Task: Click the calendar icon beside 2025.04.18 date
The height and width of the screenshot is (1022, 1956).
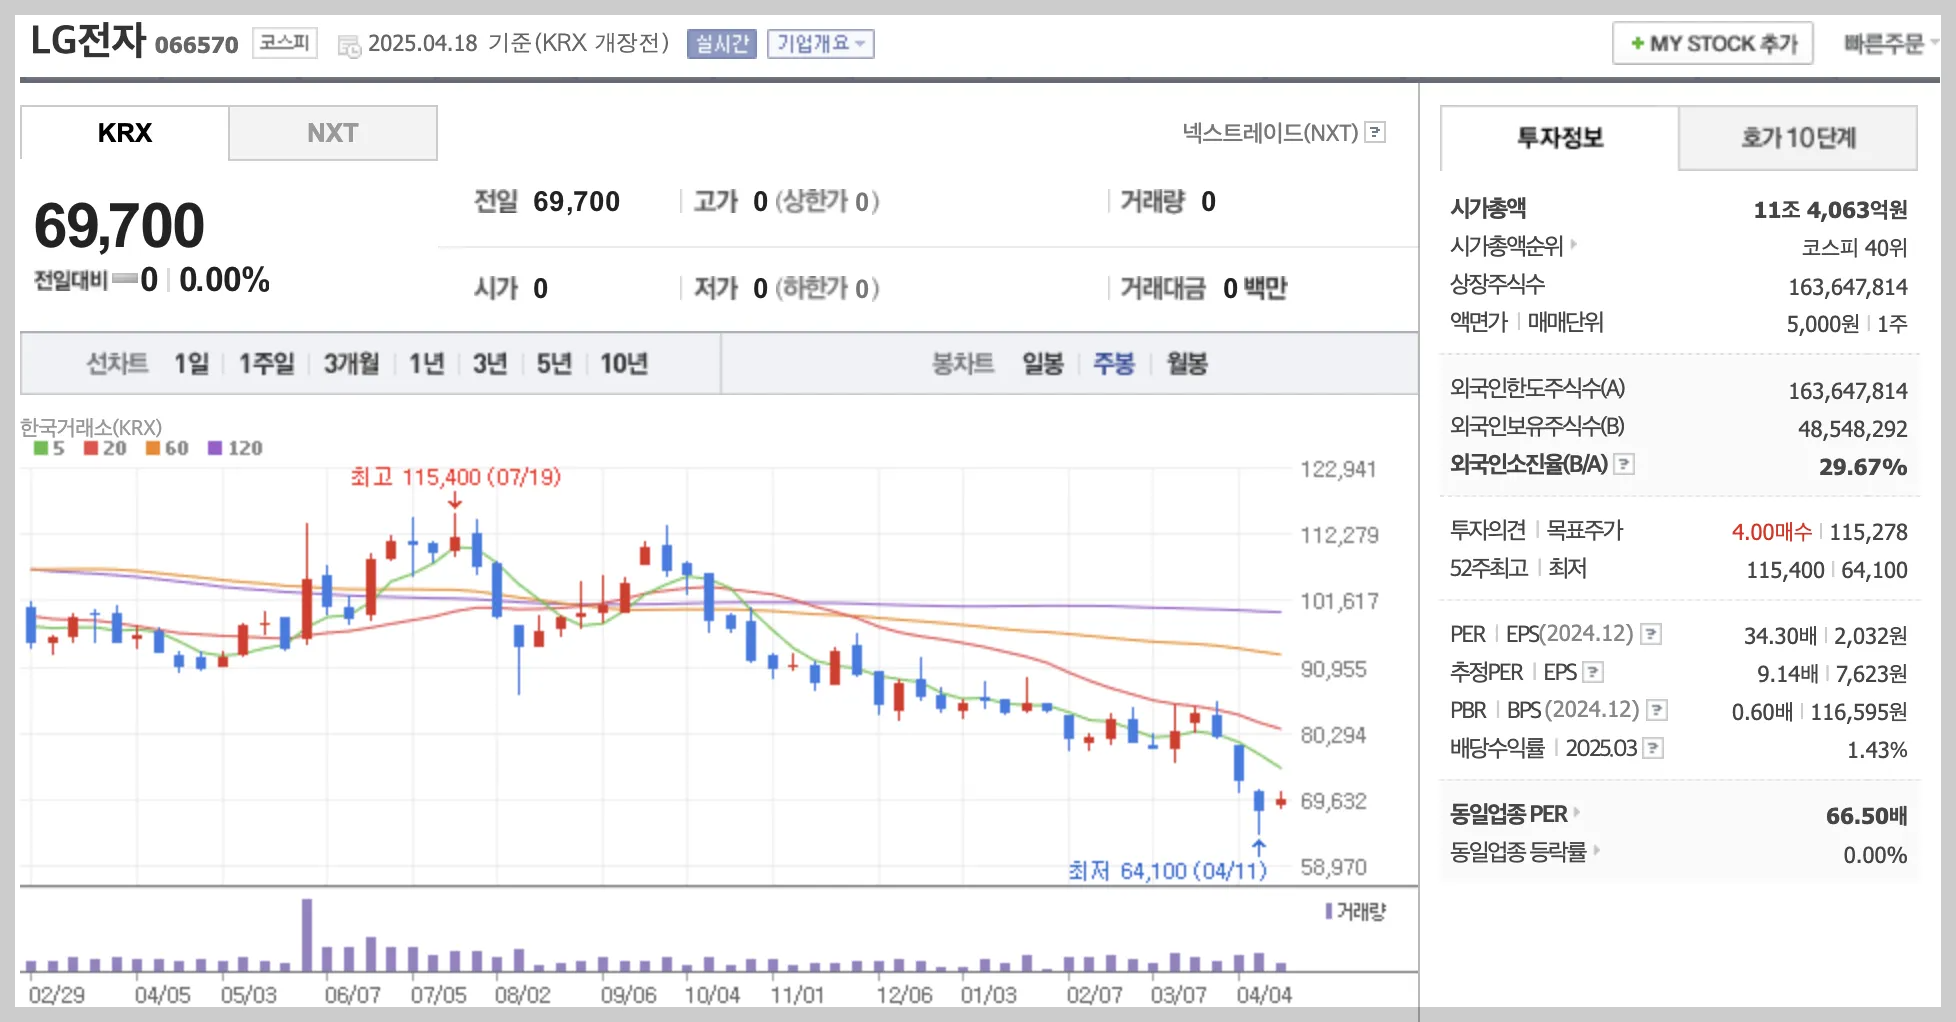Action: [349, 45]
